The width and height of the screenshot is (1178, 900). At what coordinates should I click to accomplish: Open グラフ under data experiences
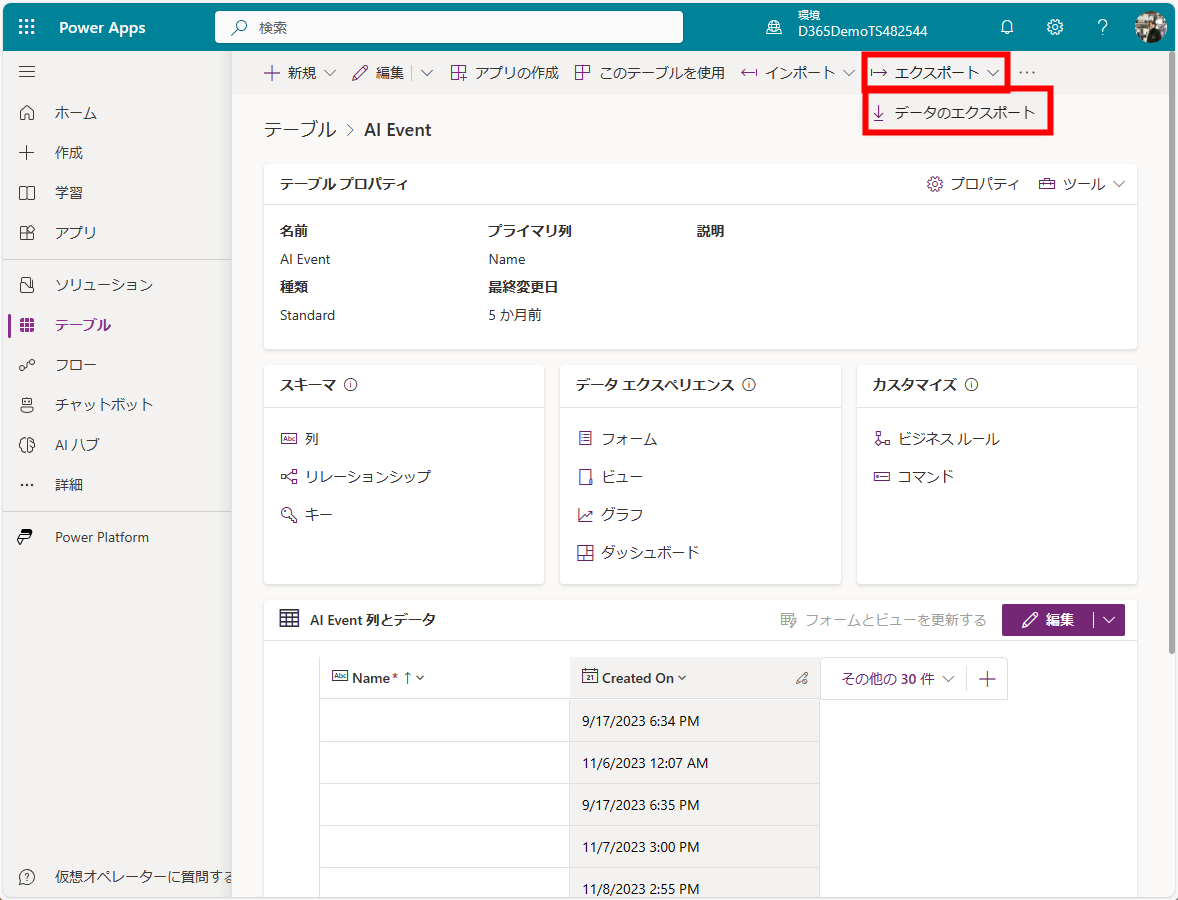(x=610, y=515)
